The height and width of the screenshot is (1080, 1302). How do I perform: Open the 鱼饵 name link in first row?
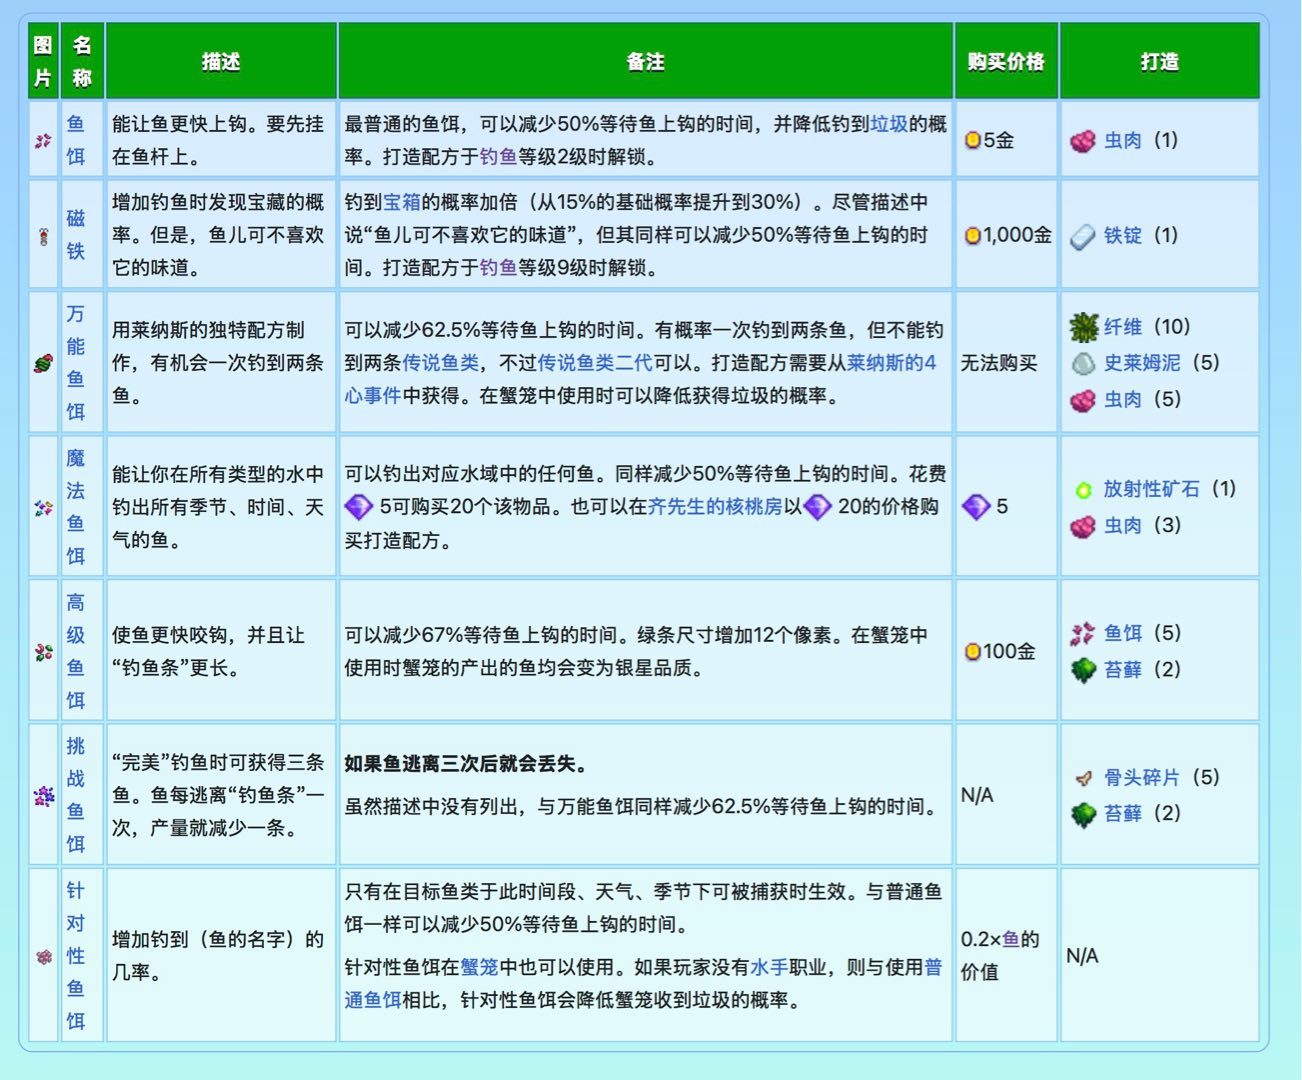76,140
